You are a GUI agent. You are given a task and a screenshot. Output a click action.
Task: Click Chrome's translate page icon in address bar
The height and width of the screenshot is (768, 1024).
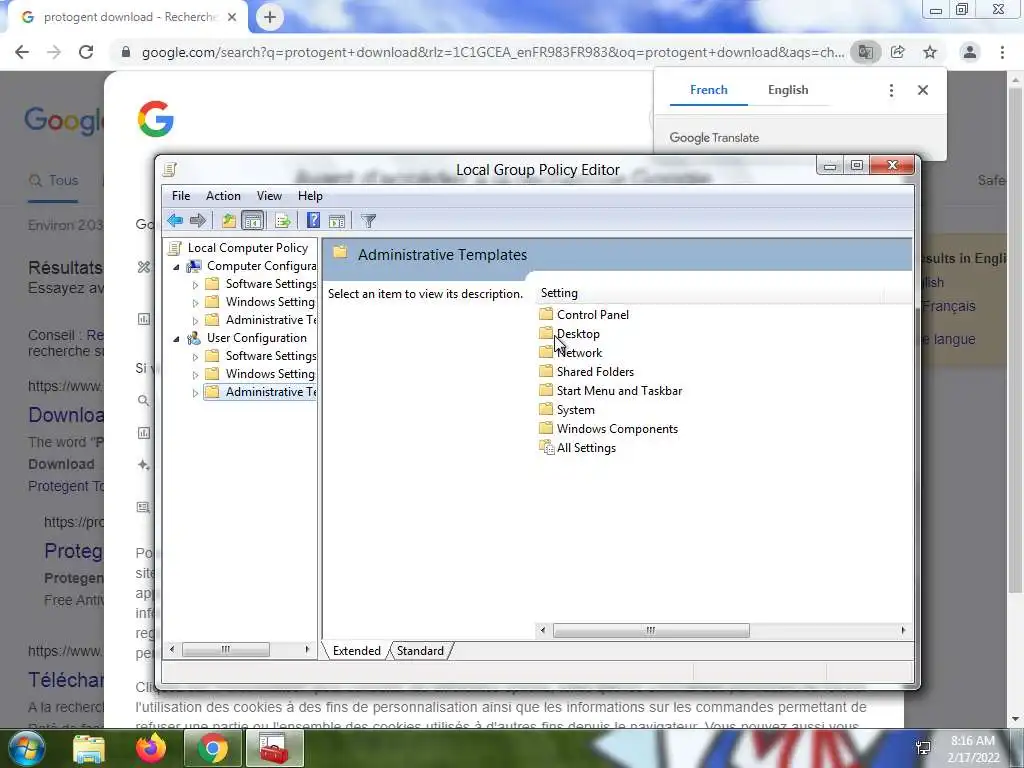pos(865,52)
